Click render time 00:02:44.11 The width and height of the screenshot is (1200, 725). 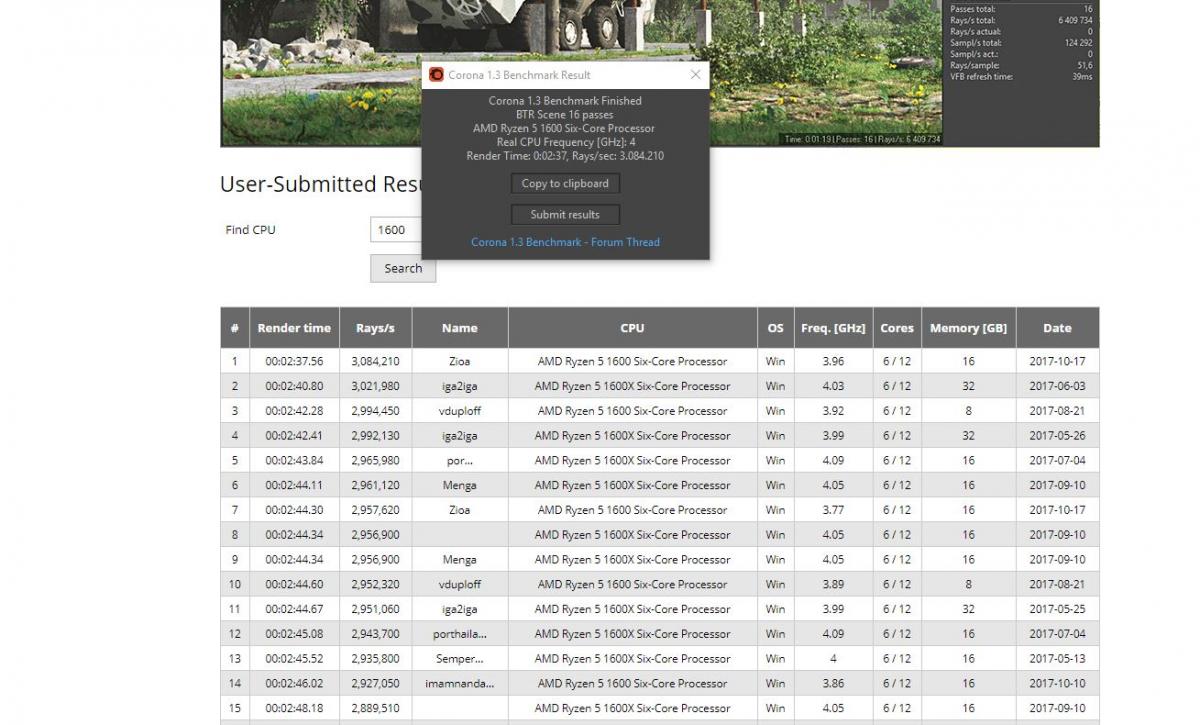(294, 485)
